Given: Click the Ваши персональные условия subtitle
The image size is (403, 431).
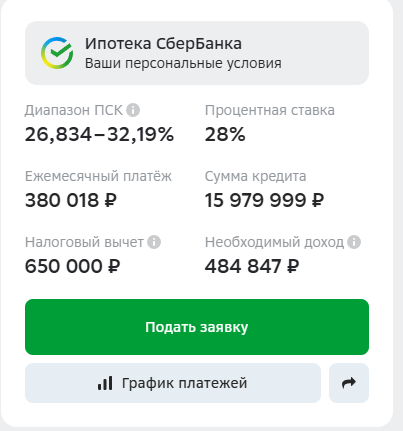Looking at the screenshot, I should pos(183,63).
